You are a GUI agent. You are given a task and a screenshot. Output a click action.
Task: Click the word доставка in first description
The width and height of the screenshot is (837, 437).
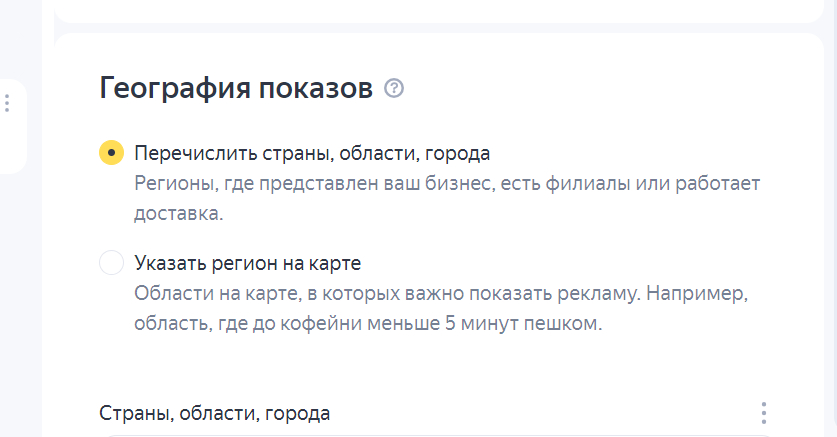(x=174, y=214)
